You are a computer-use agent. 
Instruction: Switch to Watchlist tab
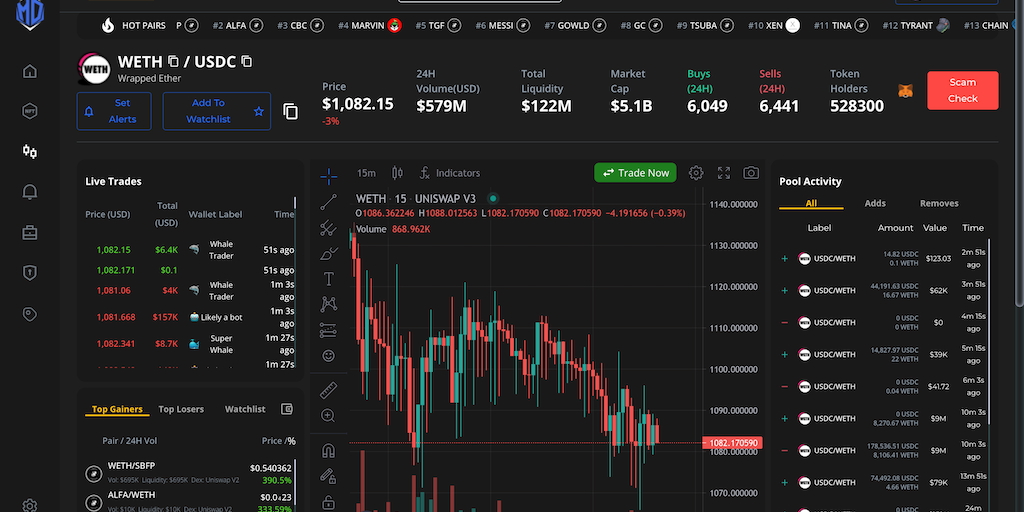pos(245,409)
